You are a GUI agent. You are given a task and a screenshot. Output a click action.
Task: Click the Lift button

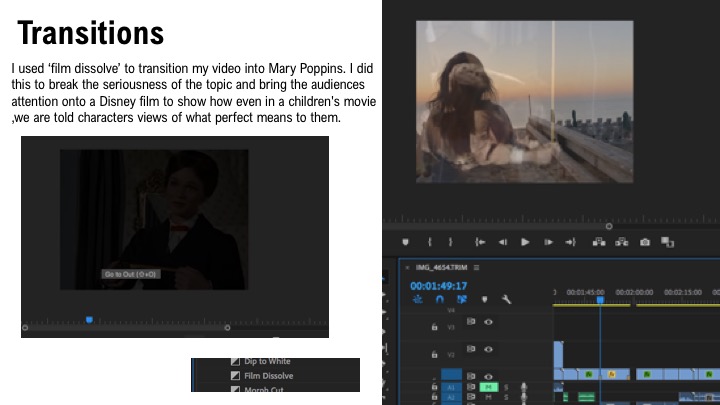(x=599, y=241)
